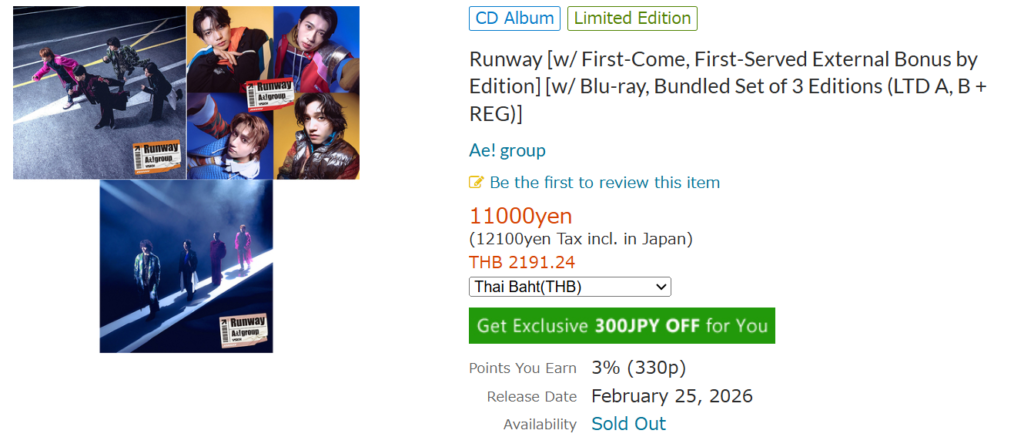Open the street group shot album cover
1024x437 pixels.
99,92
